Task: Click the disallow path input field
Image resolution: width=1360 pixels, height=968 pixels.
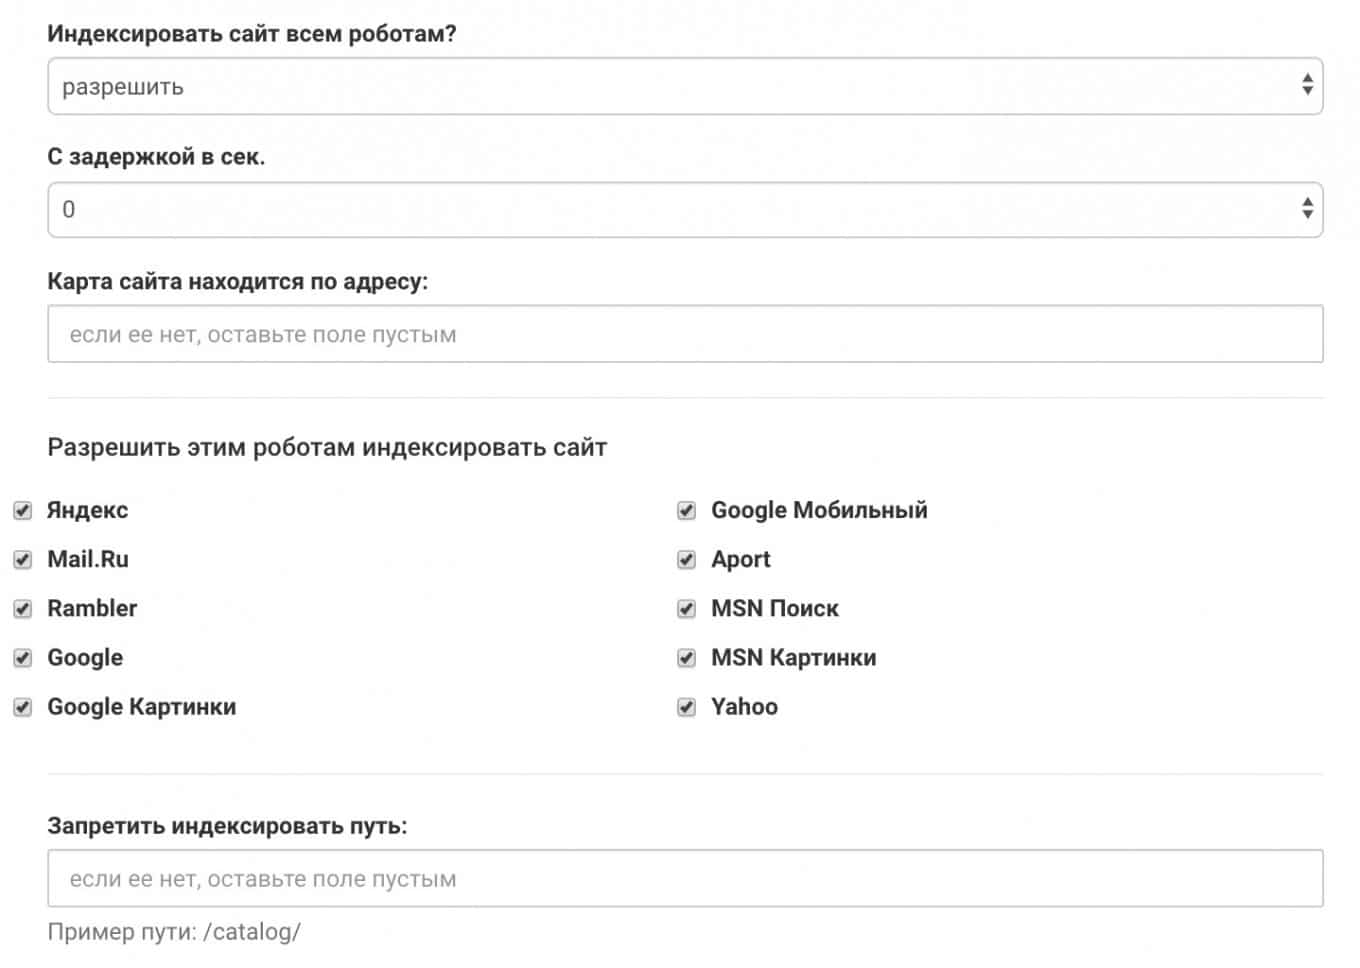Action: [685, 878]
